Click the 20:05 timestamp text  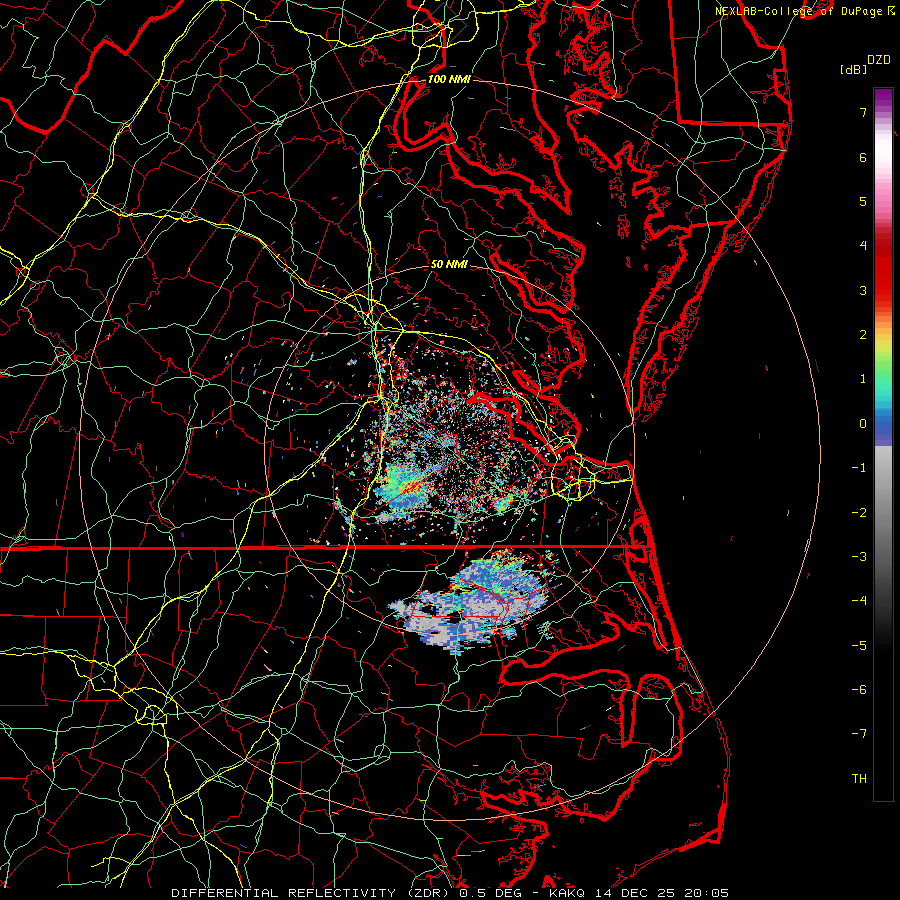[705, 893]
